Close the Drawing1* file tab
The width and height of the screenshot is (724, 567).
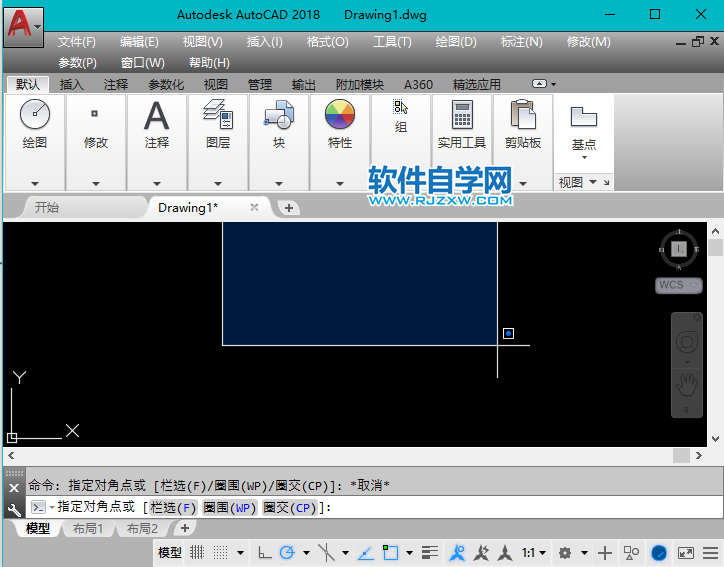(254, 207)
